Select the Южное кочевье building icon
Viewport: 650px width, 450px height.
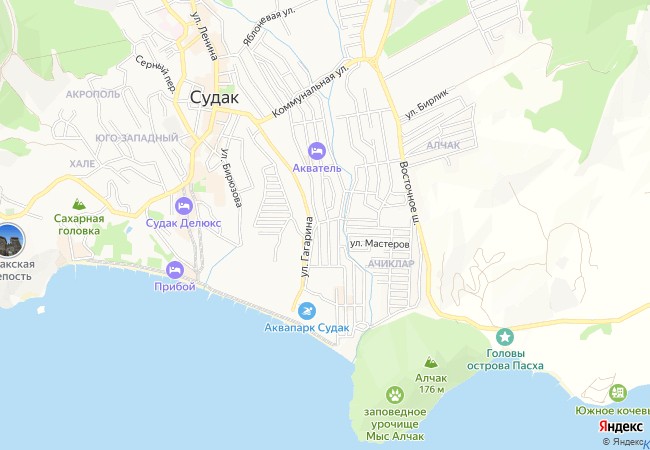618,393
